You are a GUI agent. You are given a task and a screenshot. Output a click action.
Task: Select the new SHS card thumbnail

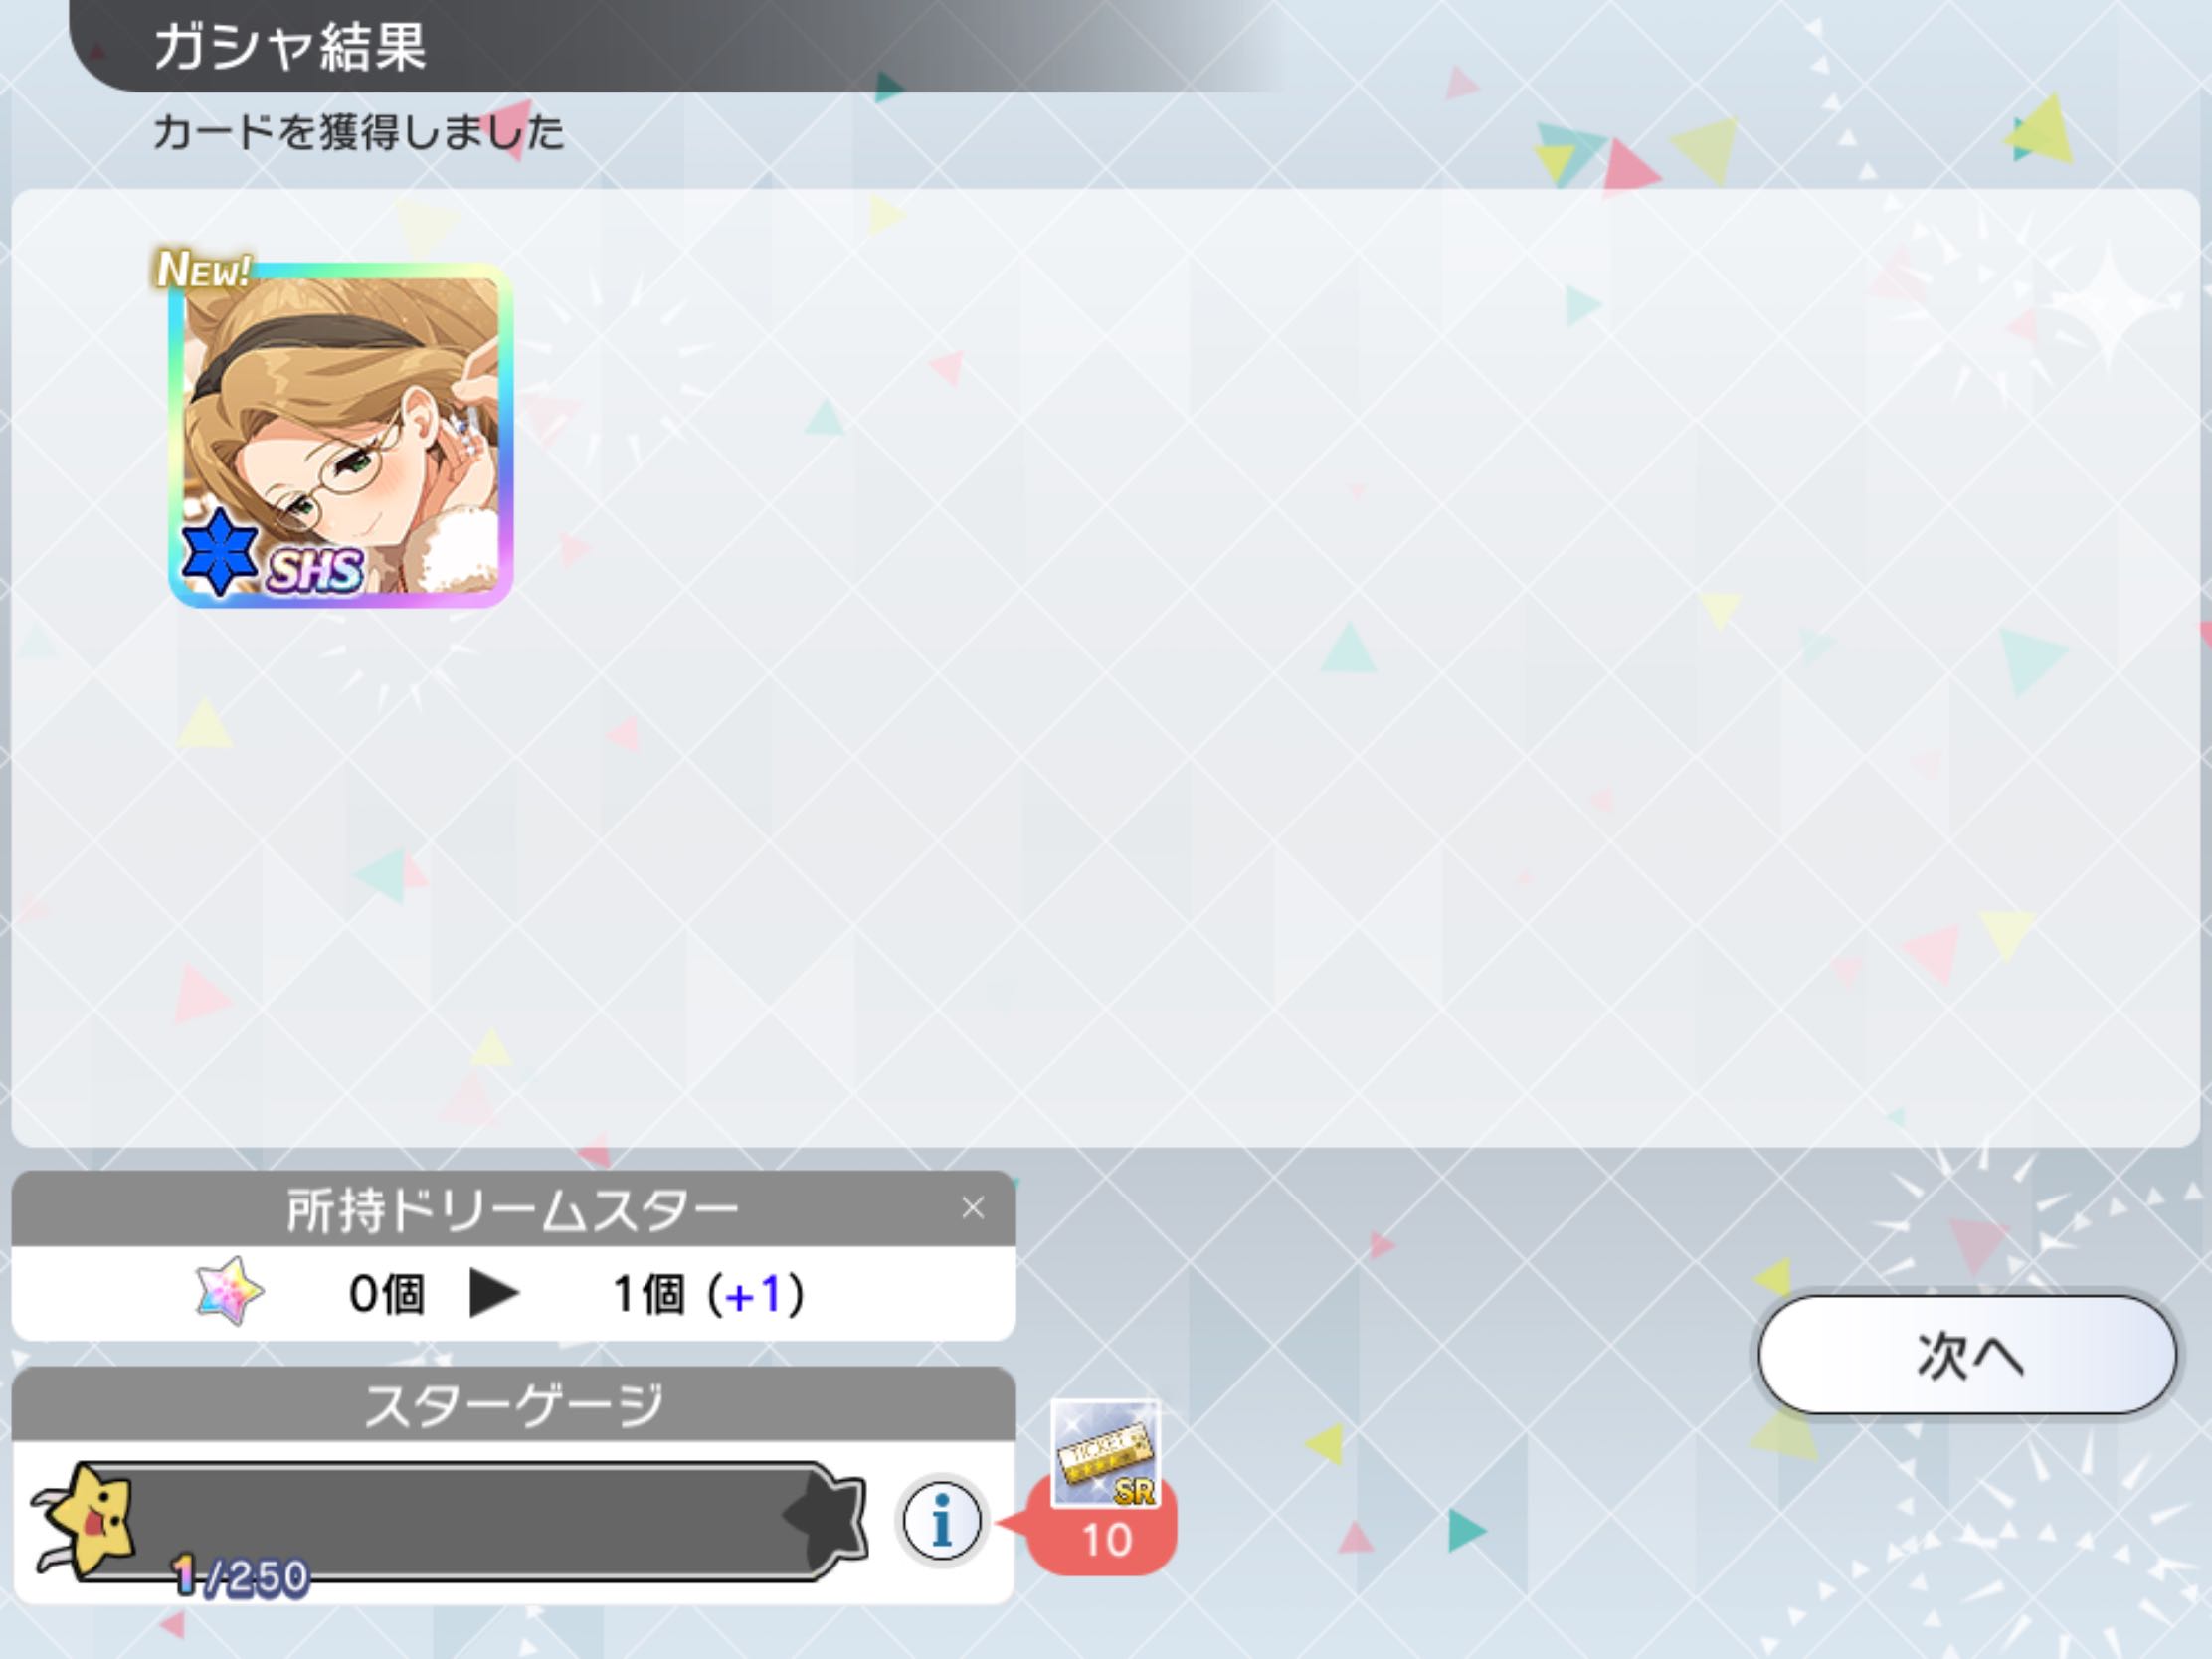pyautogui.click(x=340, y=435)
